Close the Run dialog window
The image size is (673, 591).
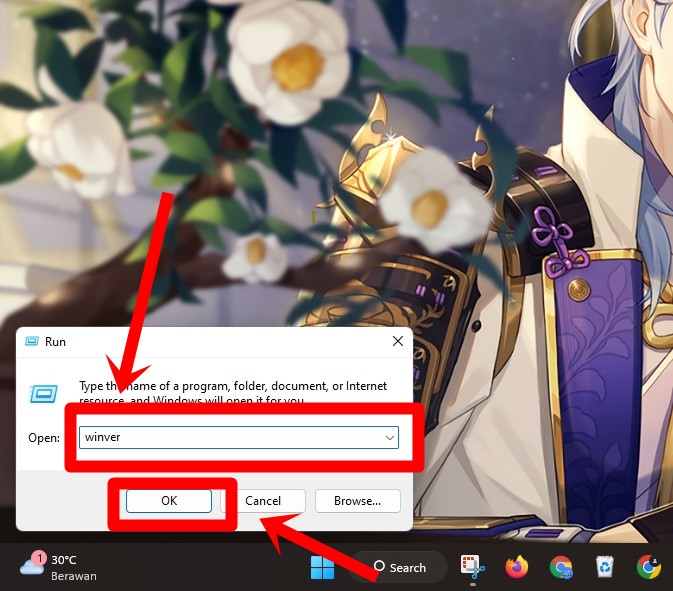click(x=398, y=341)
